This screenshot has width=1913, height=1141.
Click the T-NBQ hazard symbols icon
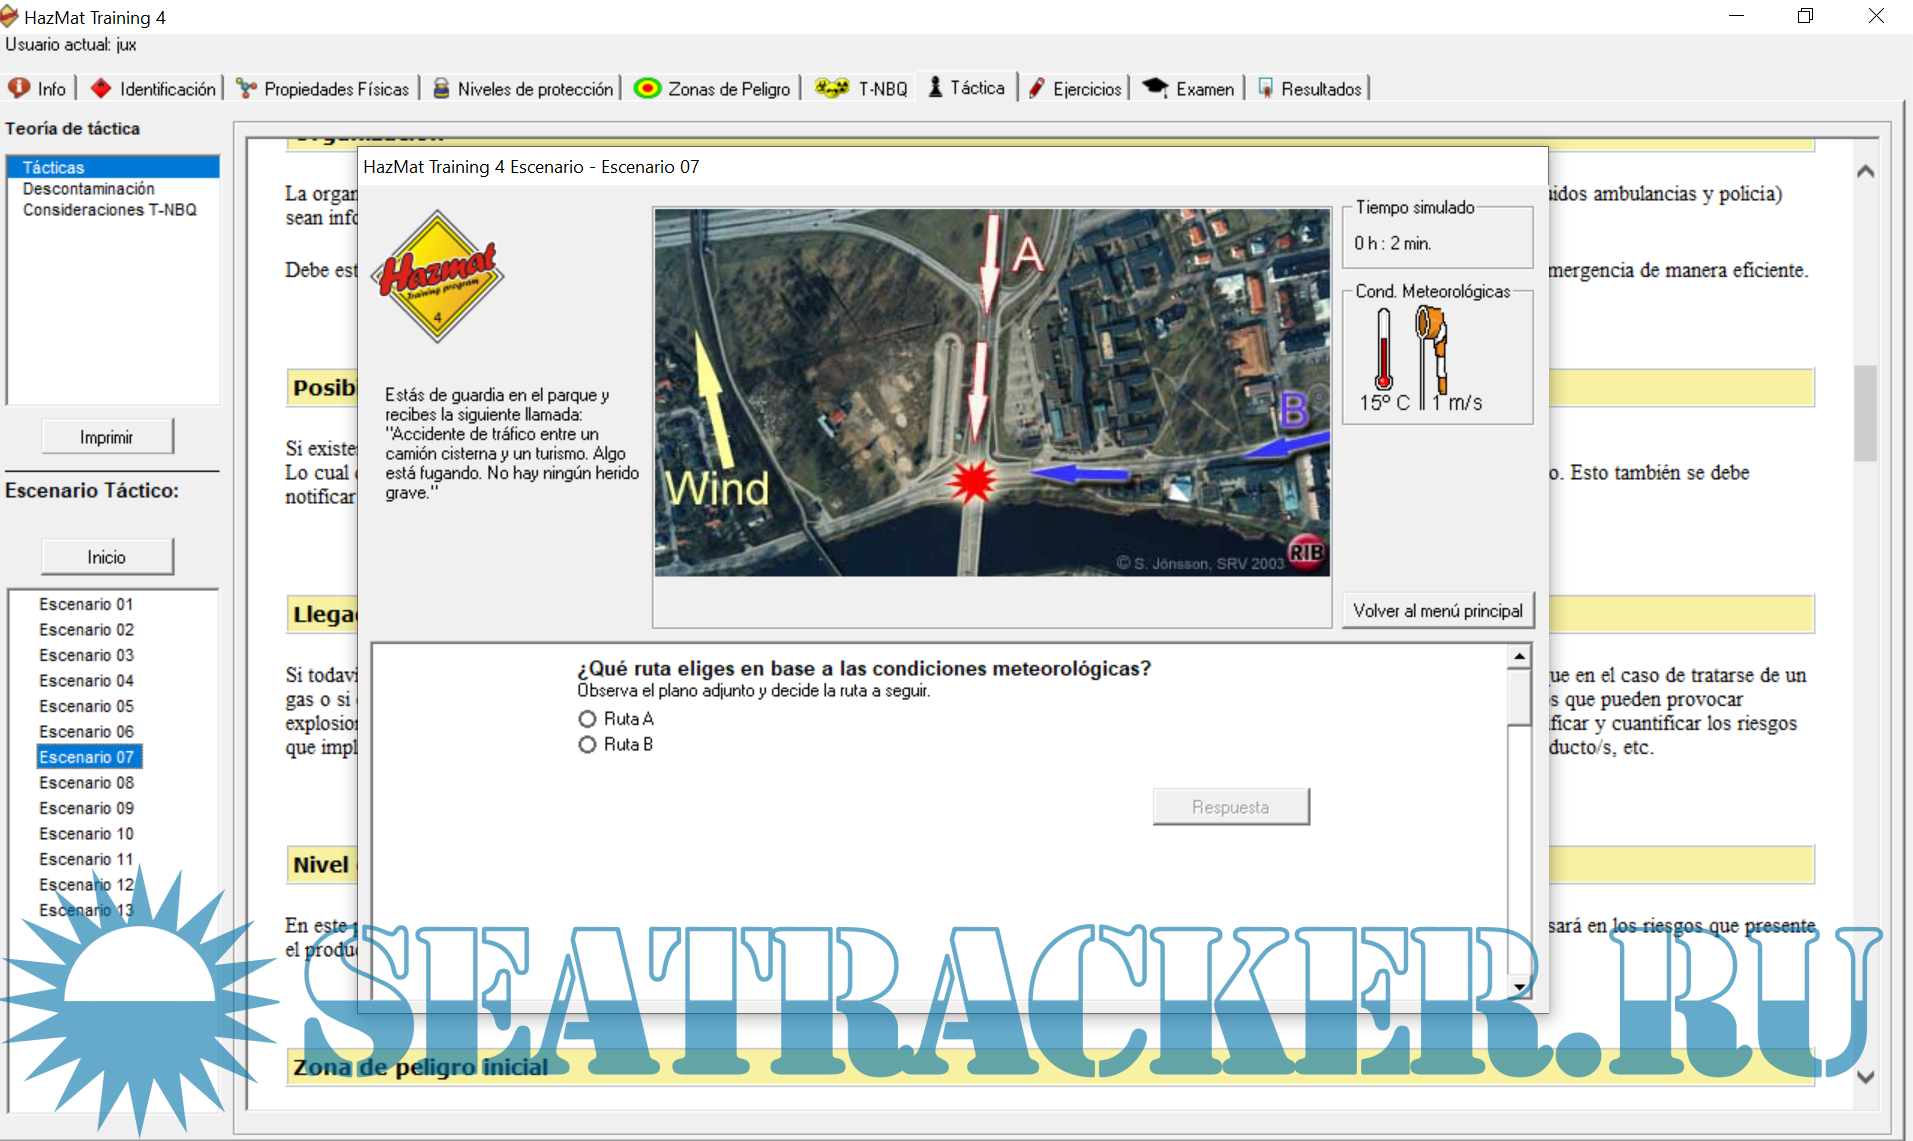click(831, 88)
